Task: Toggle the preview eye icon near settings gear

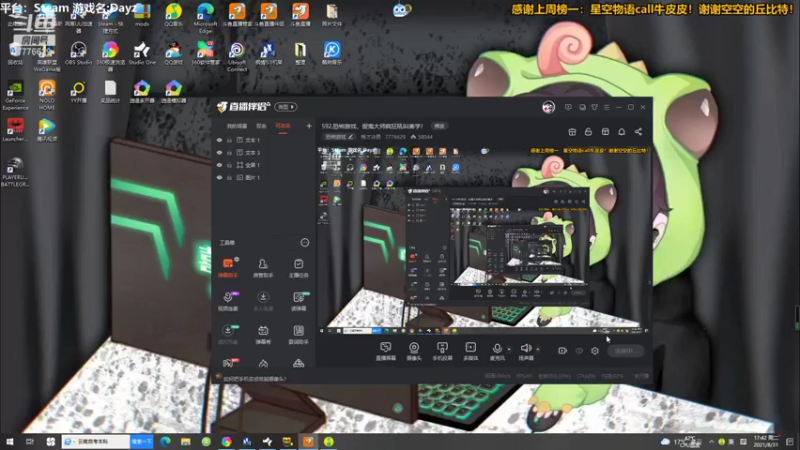Action: coord(579,351)
